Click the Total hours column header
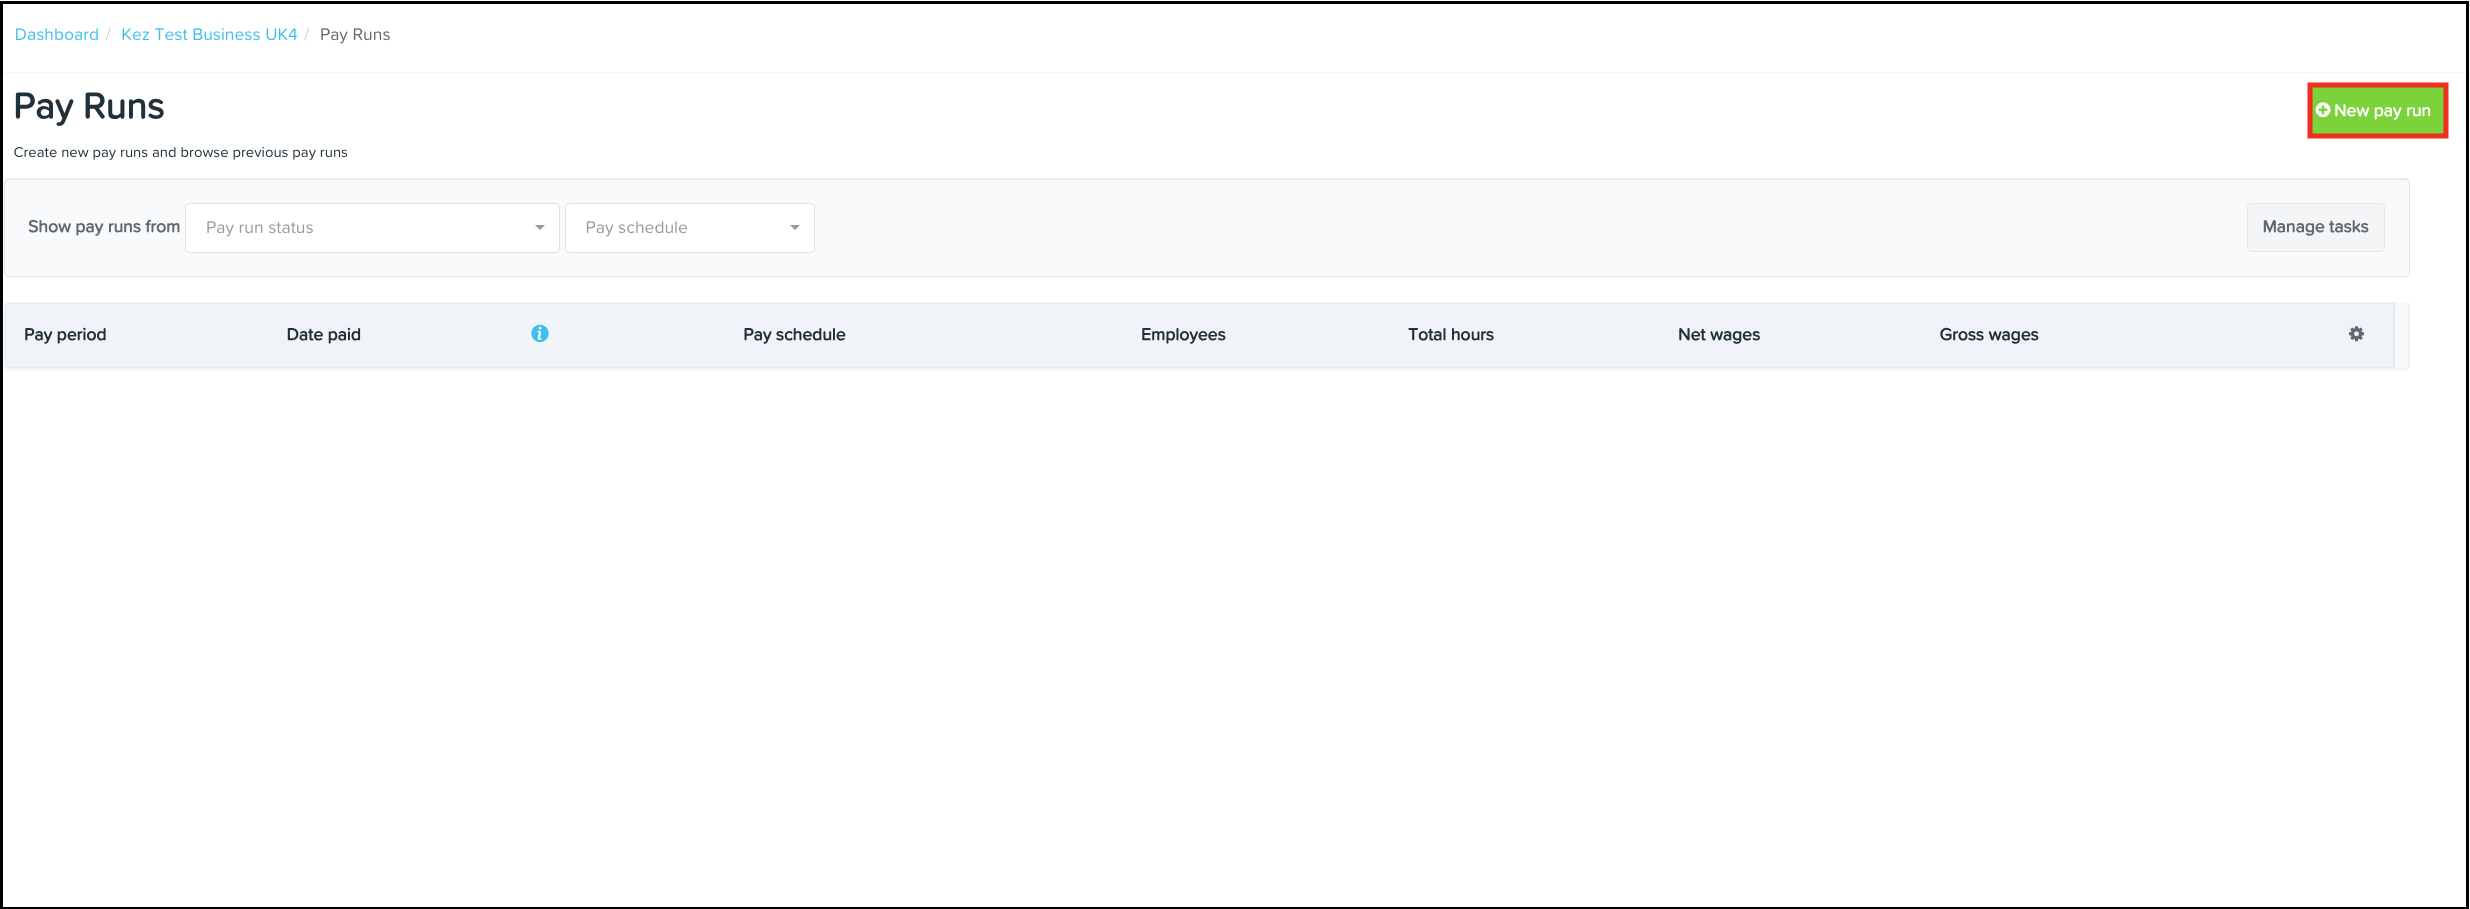This screenshot has width=2470, height=909. (1451, 335)
